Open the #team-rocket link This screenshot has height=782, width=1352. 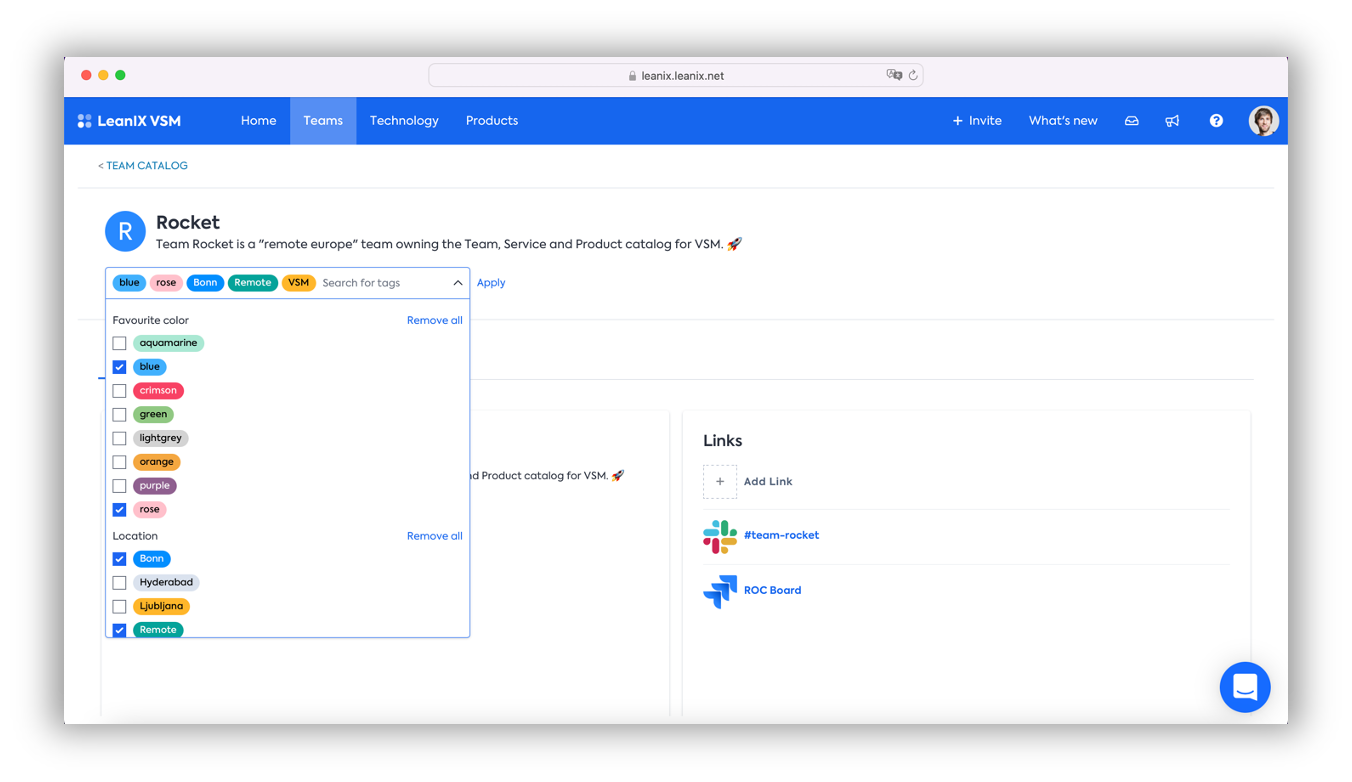(781, 536)
